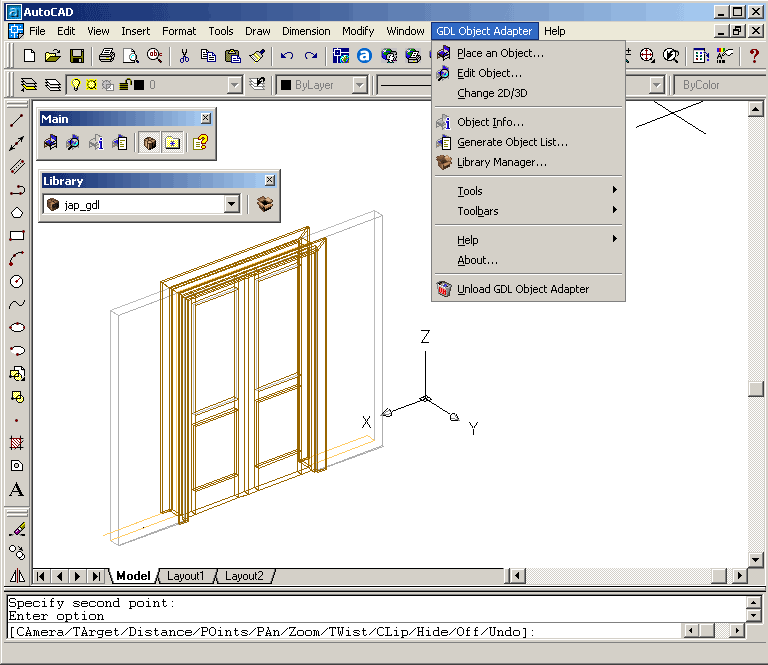This screenshot has height=665, width=768.
Task: Open the Dimension menu
Action: tap(306, 31)
